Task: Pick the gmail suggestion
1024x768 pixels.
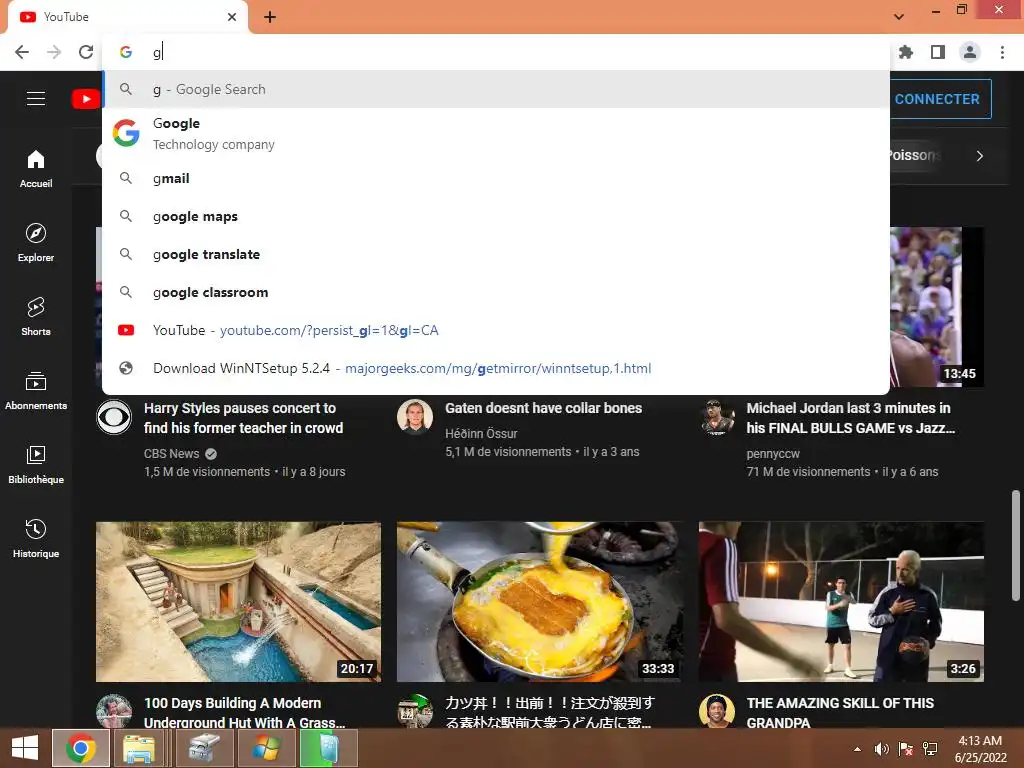Action: point(496,178)
